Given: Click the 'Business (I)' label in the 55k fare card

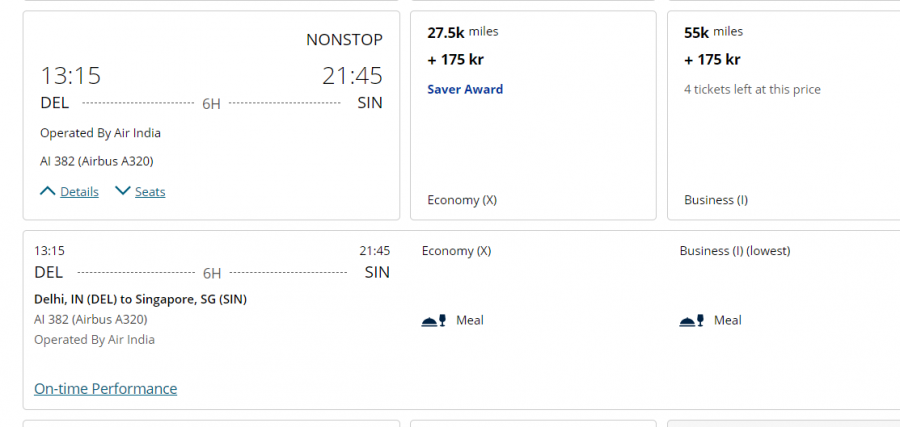Looking at the screenshot, I should [716, 199].
